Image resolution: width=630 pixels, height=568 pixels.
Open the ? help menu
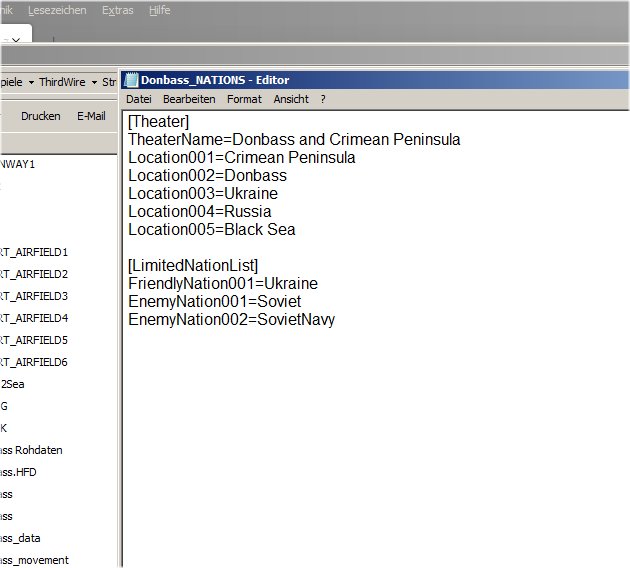[x=323, y=99]
